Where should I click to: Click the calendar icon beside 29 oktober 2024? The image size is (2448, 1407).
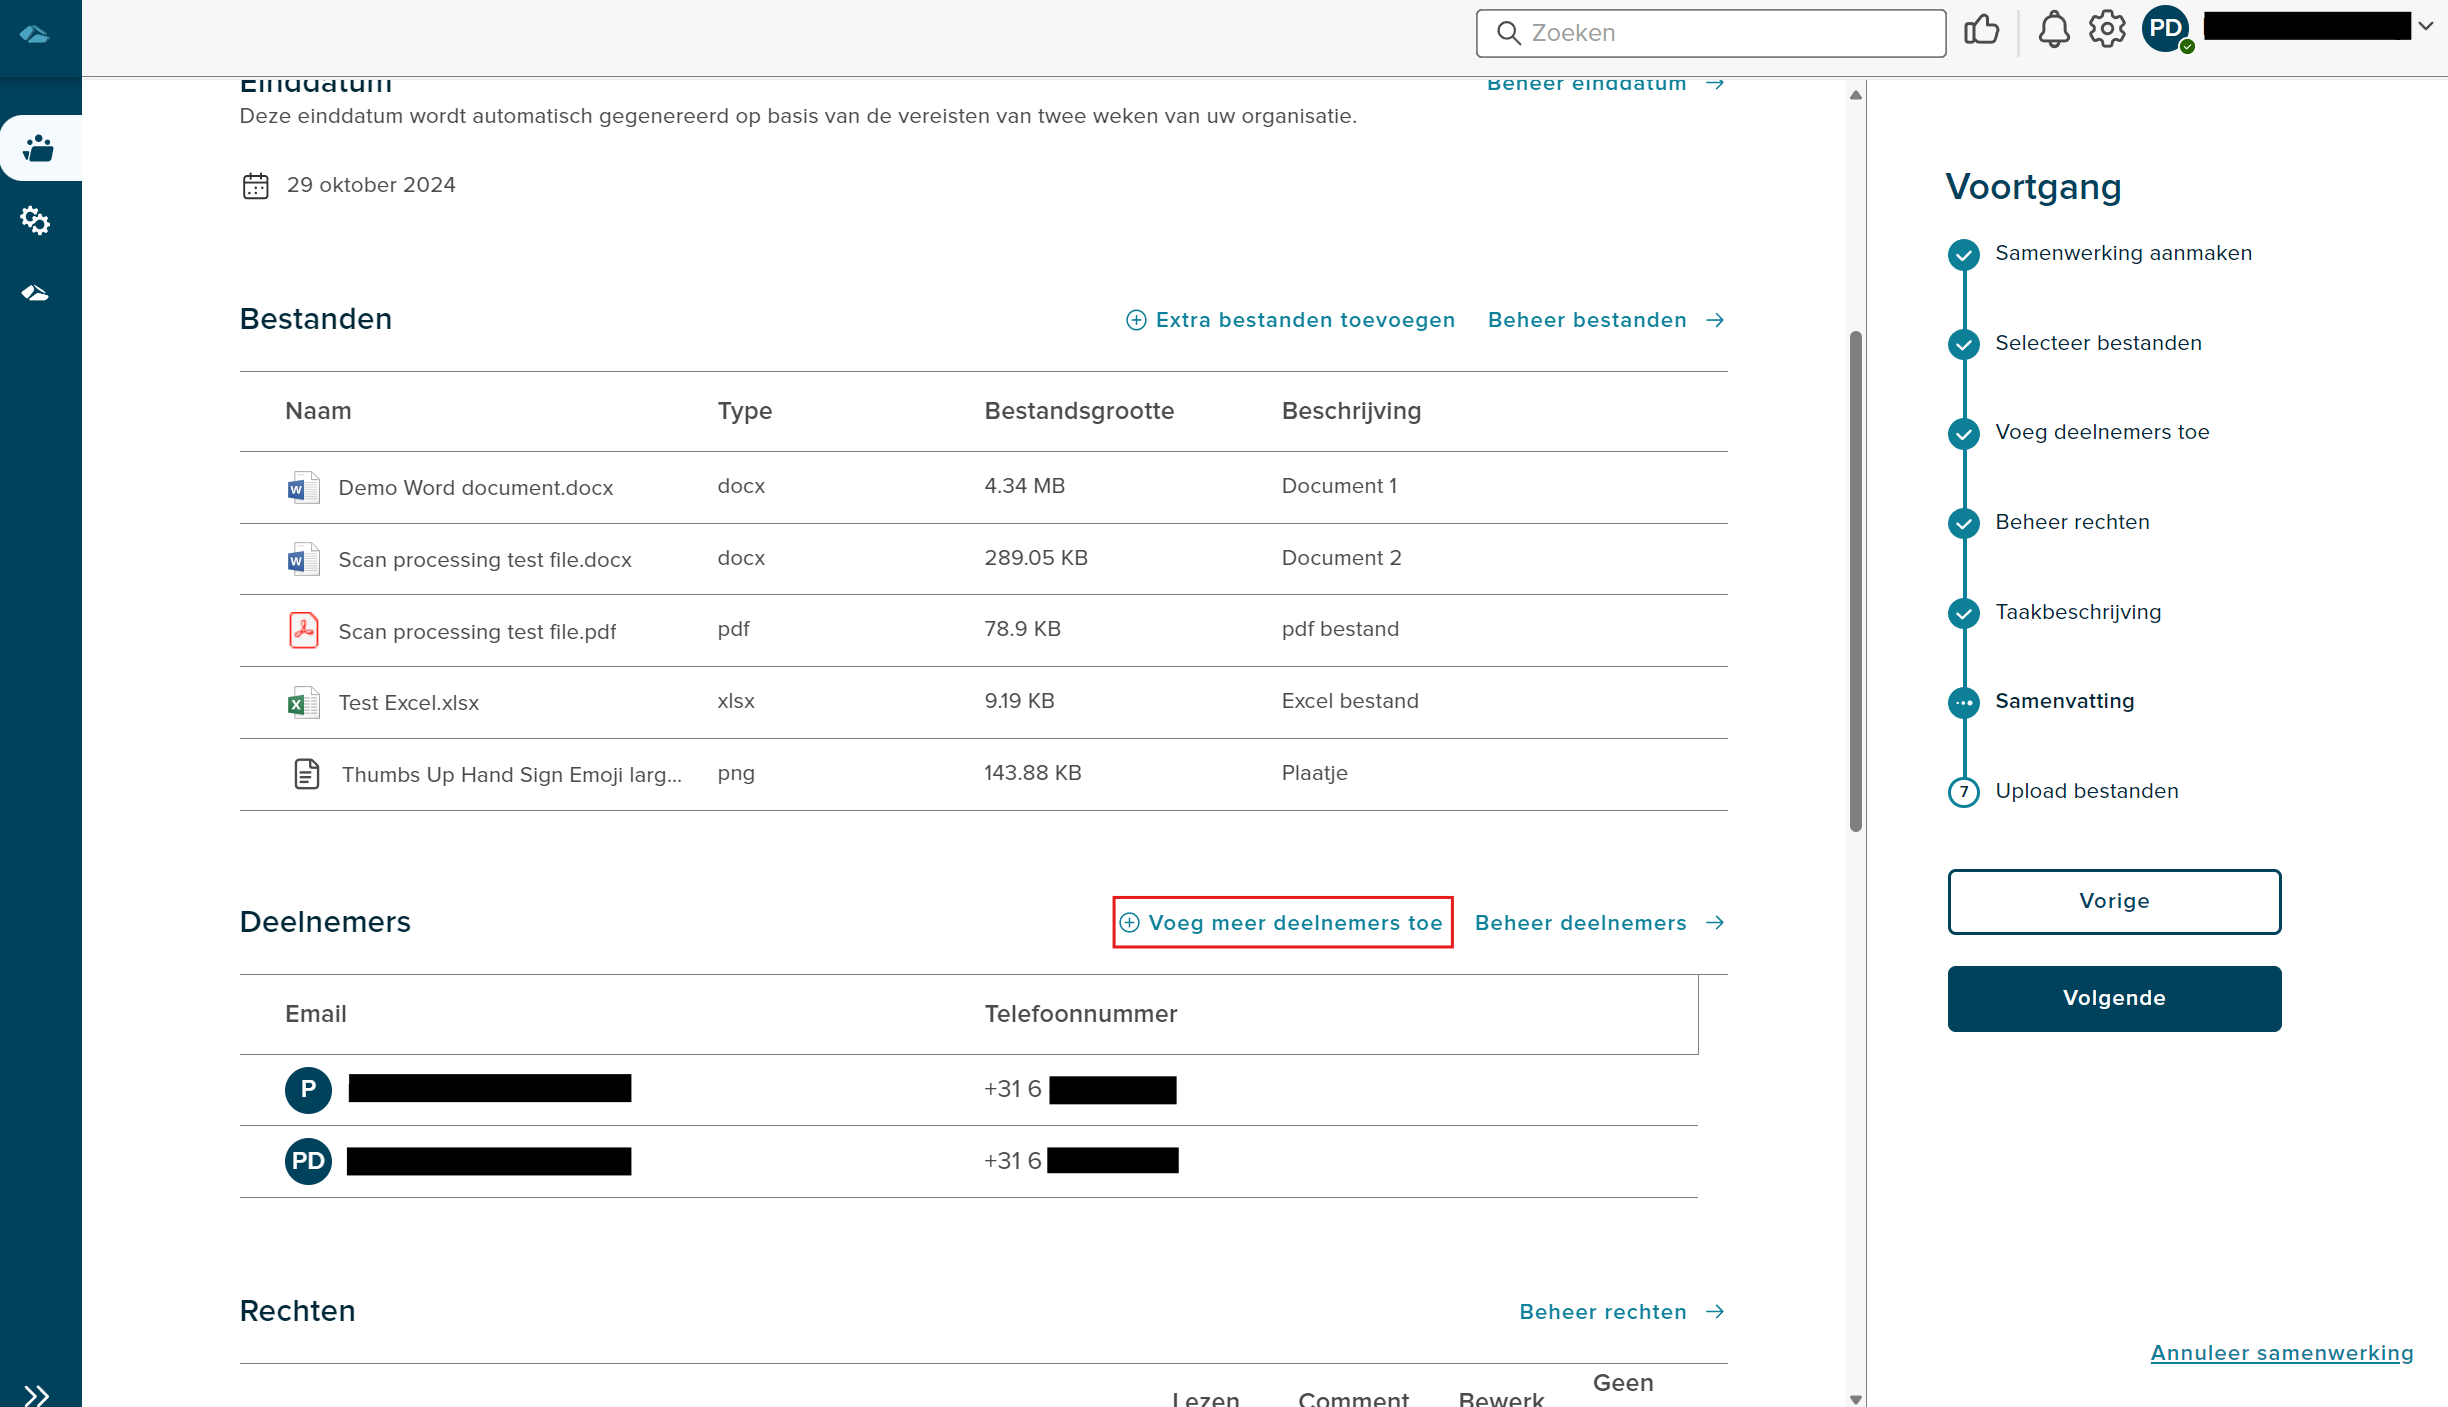click(256, 186)
